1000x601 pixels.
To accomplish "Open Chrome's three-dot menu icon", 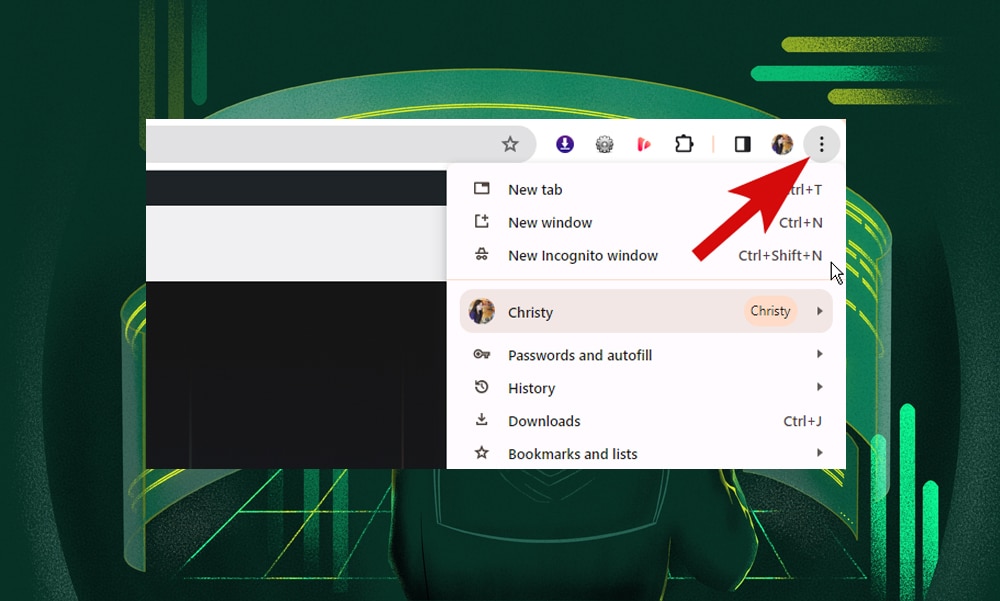I will coord(821,144).
